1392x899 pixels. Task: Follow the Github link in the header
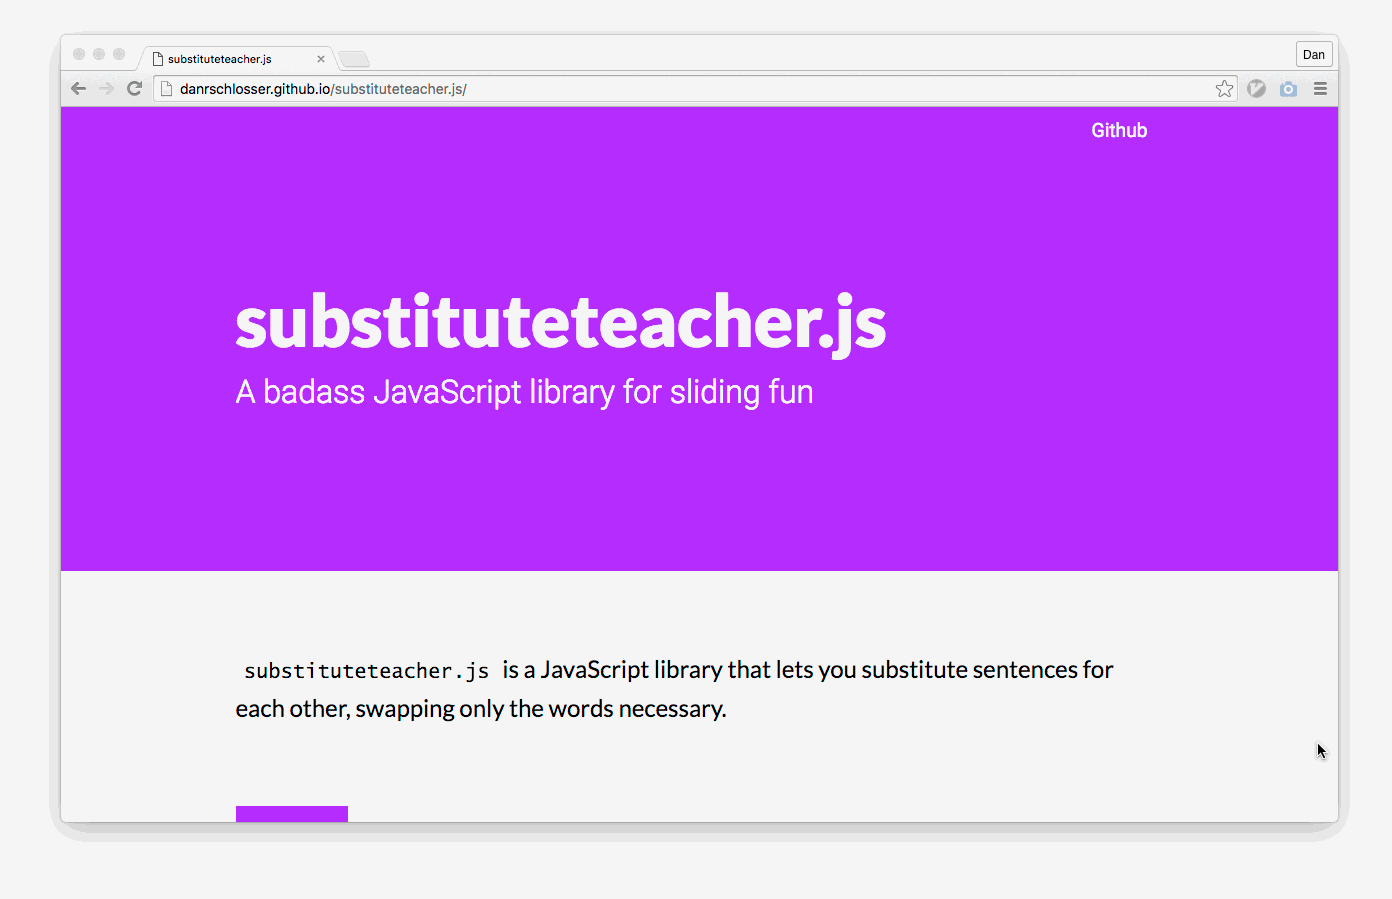point(1119,131)
